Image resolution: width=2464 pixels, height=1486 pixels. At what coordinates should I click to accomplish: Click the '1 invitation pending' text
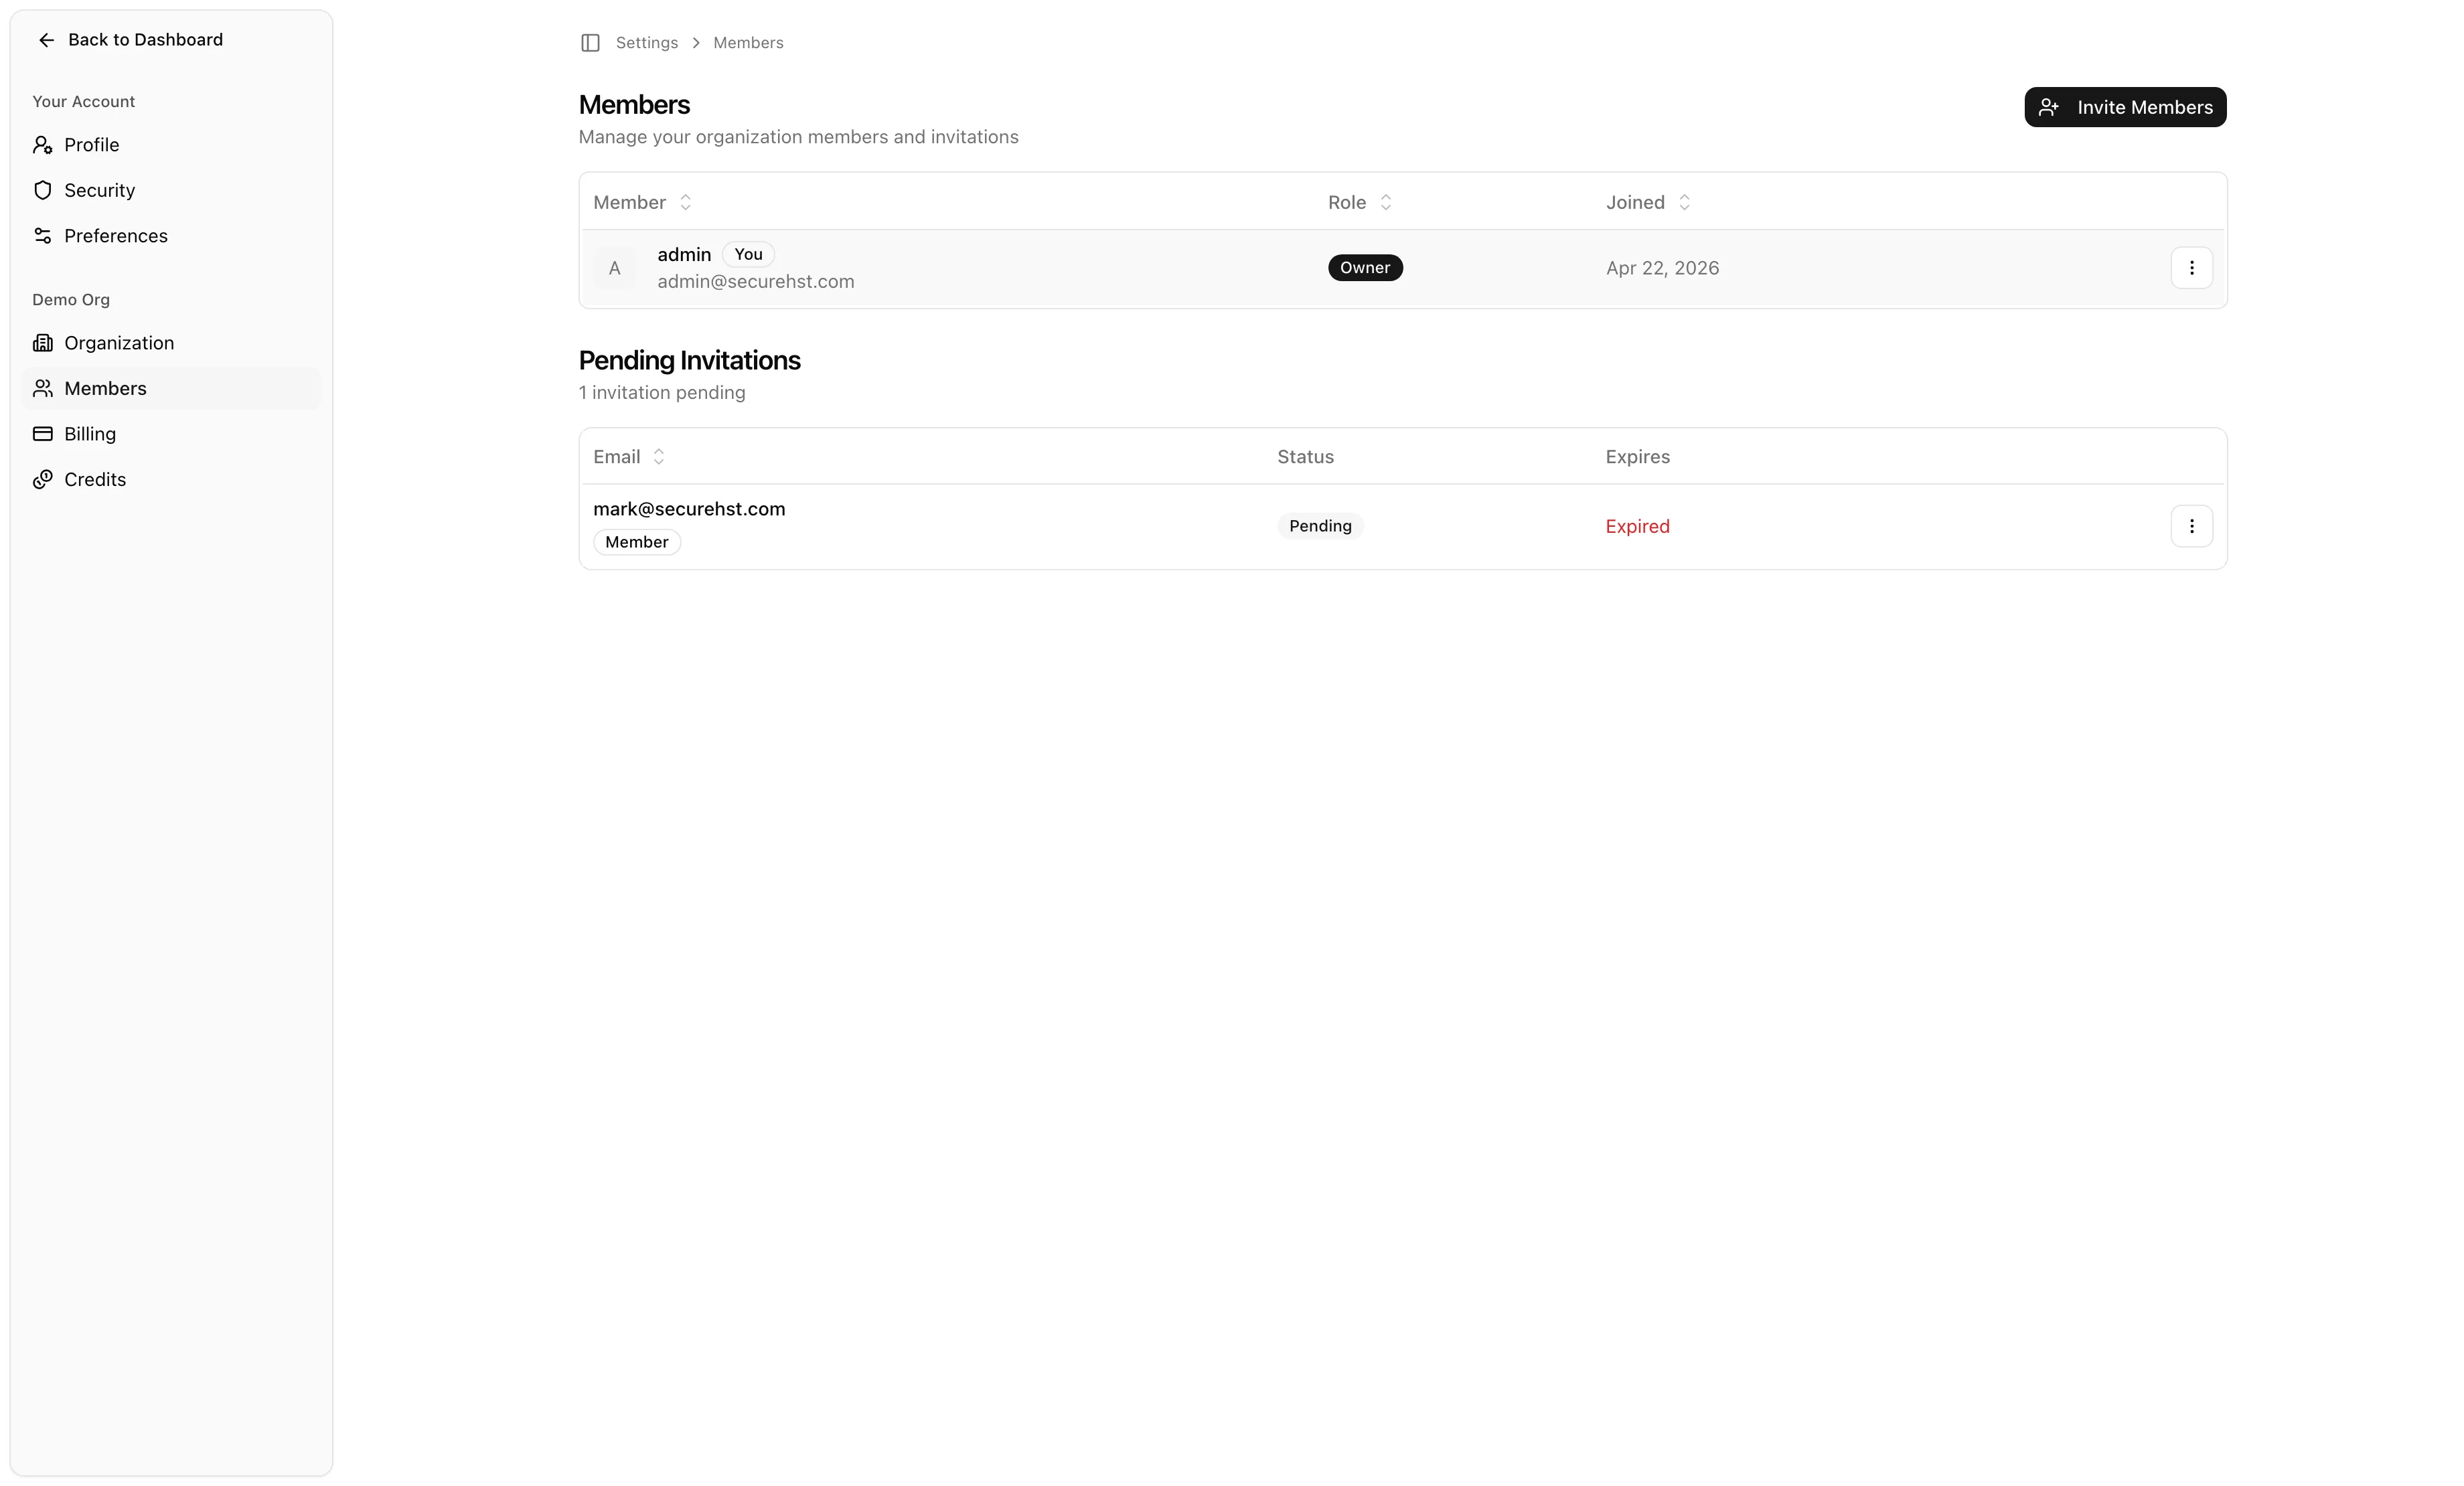(662, 393)
